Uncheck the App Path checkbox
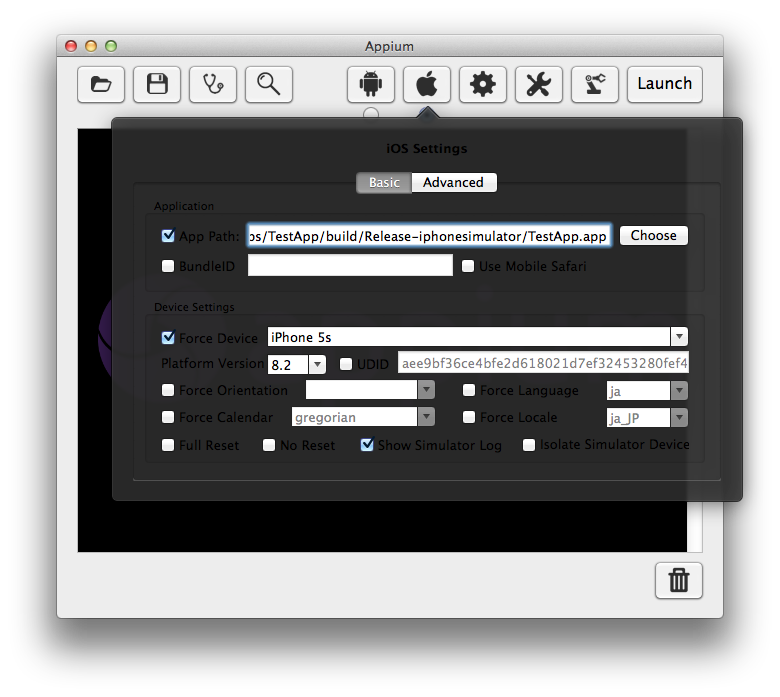Image resolution: width=780 pixels, height=697 pixels. pos(168,236)
